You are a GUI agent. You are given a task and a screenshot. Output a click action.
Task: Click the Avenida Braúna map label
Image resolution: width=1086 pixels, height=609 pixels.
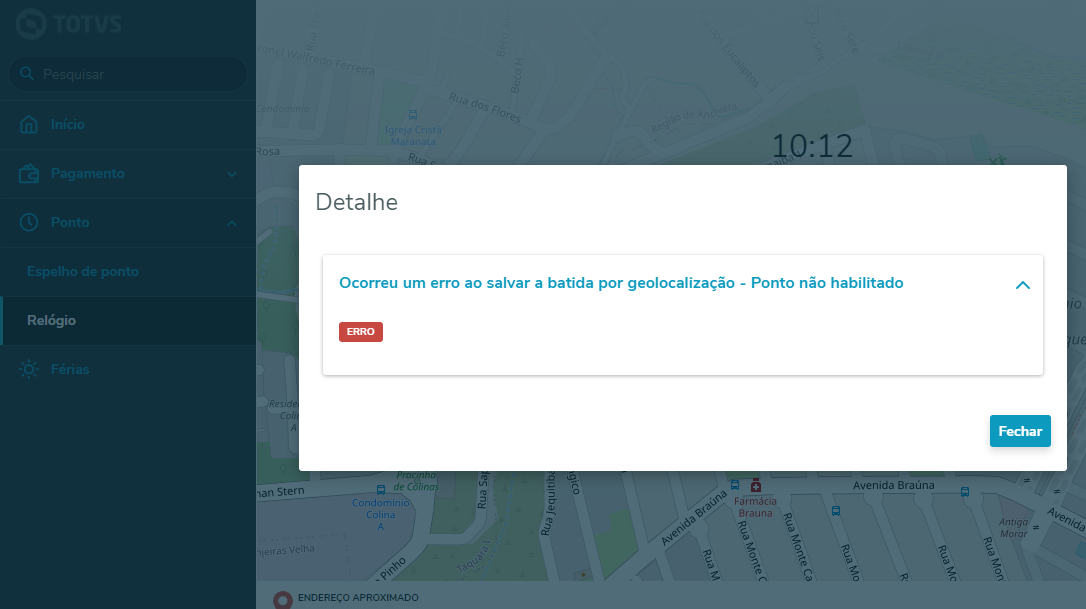[x=893, y=485]
